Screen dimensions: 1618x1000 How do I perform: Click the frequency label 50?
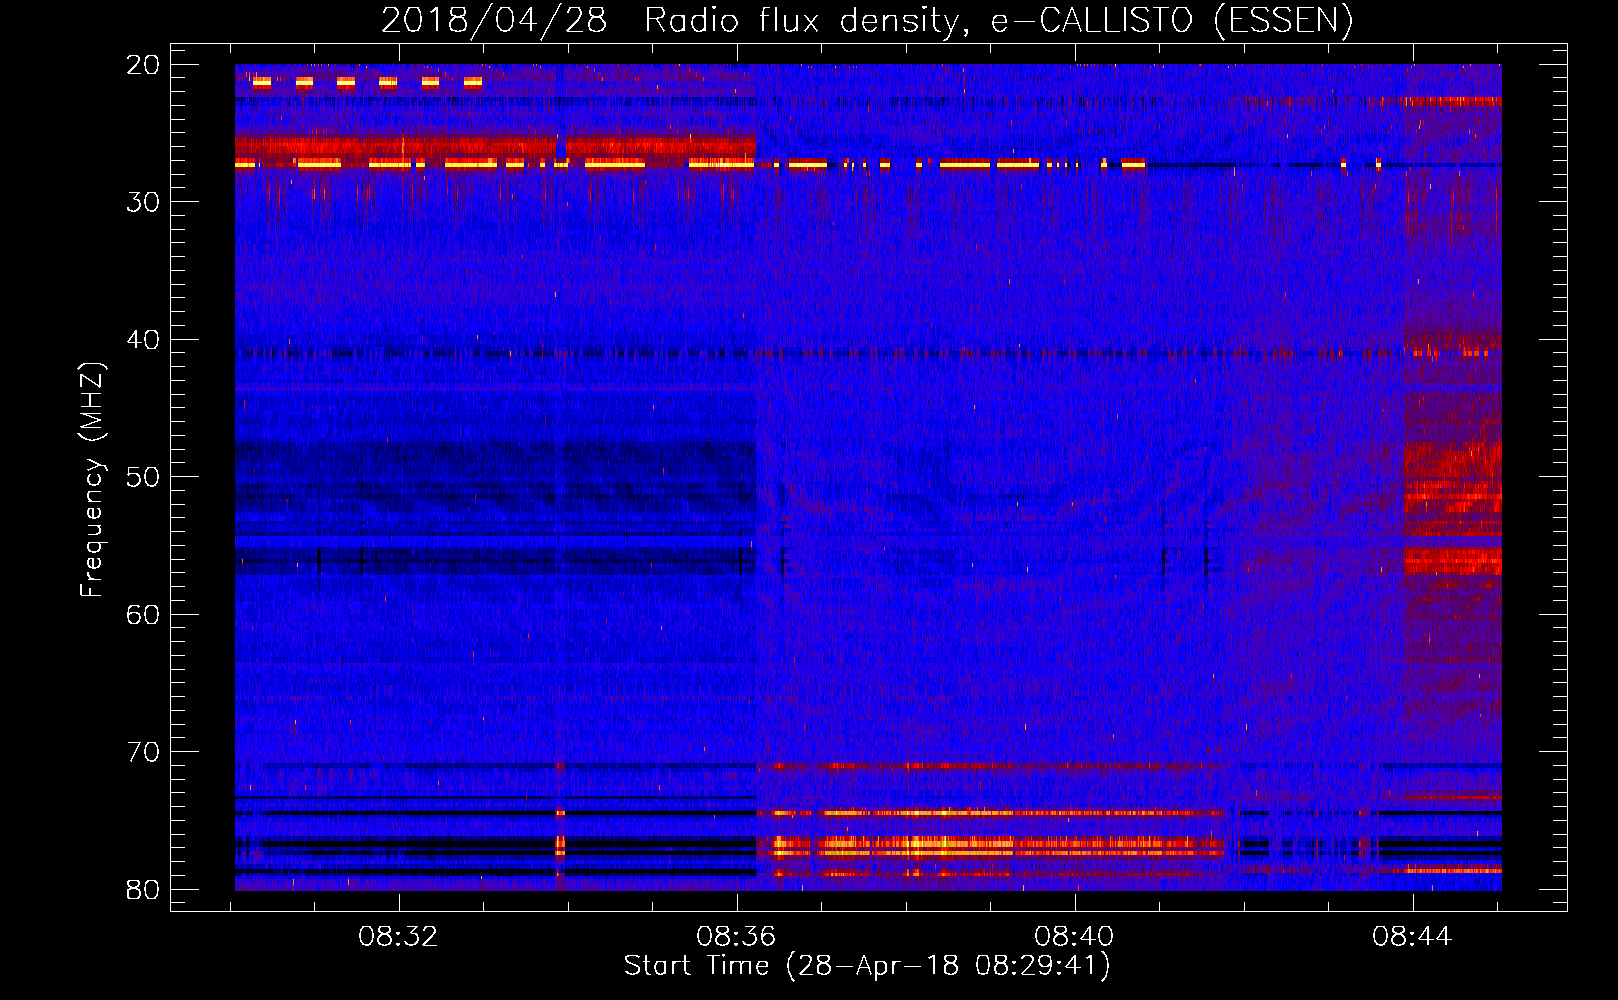click(x=143, y=477)
